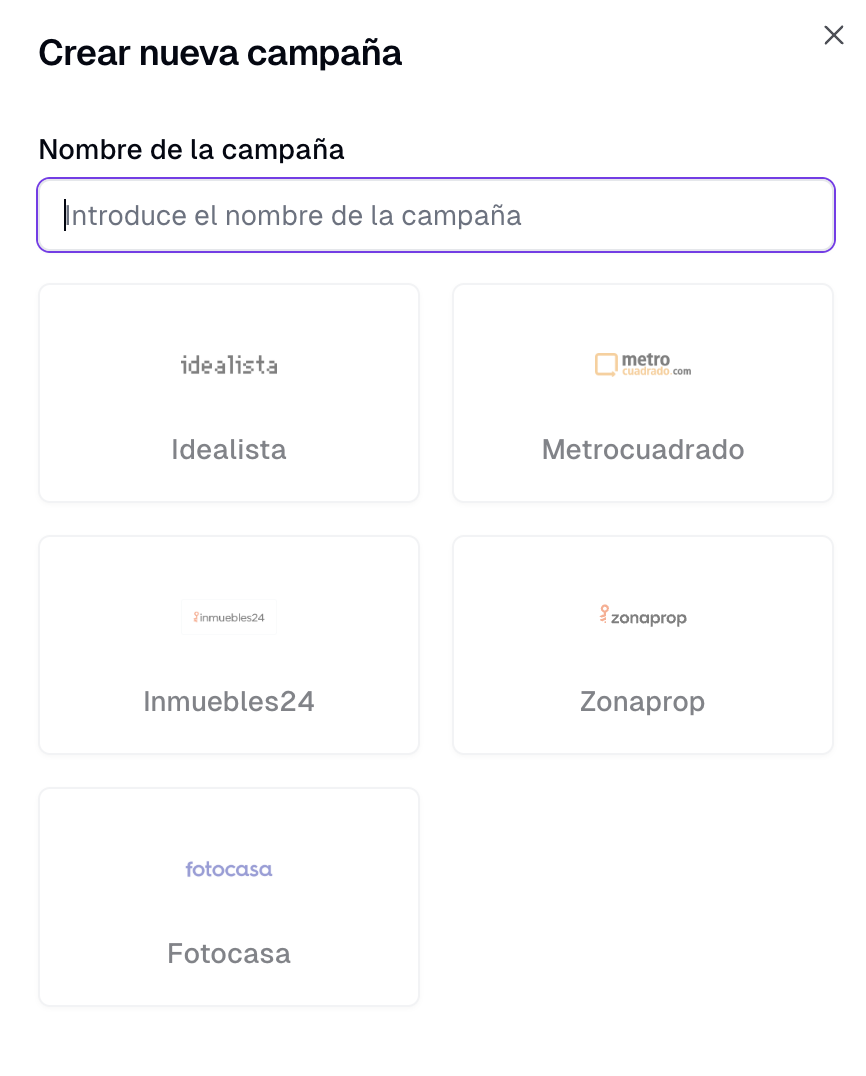Focus the campaign name input field
The image size is (866, 1076).
click(436, 215)
